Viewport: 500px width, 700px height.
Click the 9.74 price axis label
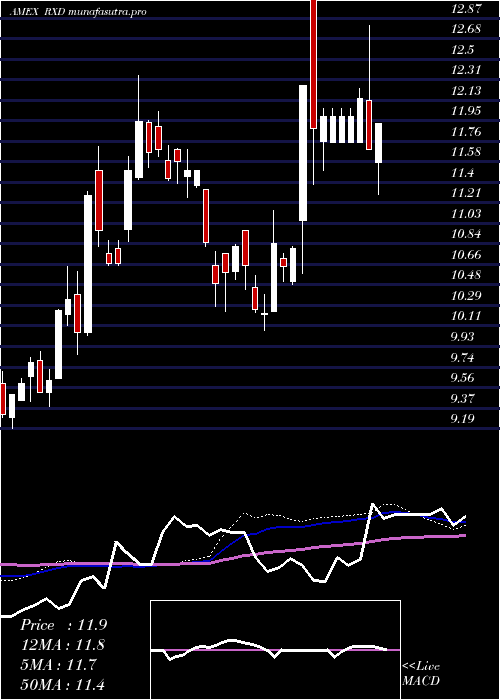[x=464, y=358]
